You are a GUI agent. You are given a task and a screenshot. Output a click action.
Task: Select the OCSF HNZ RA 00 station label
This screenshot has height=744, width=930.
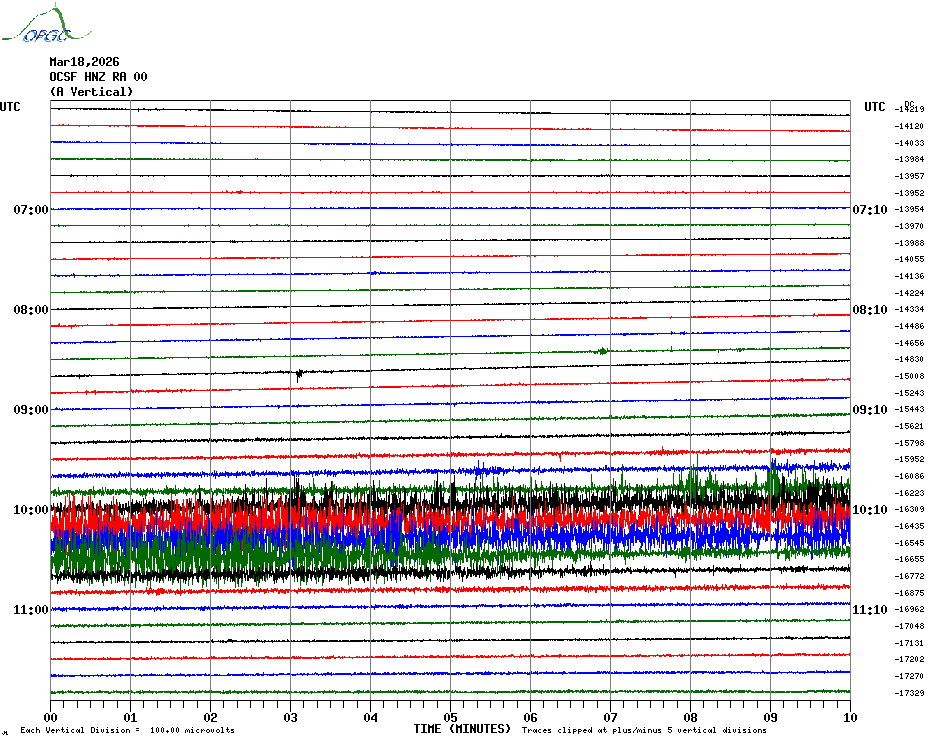click(x=98, y=77)
